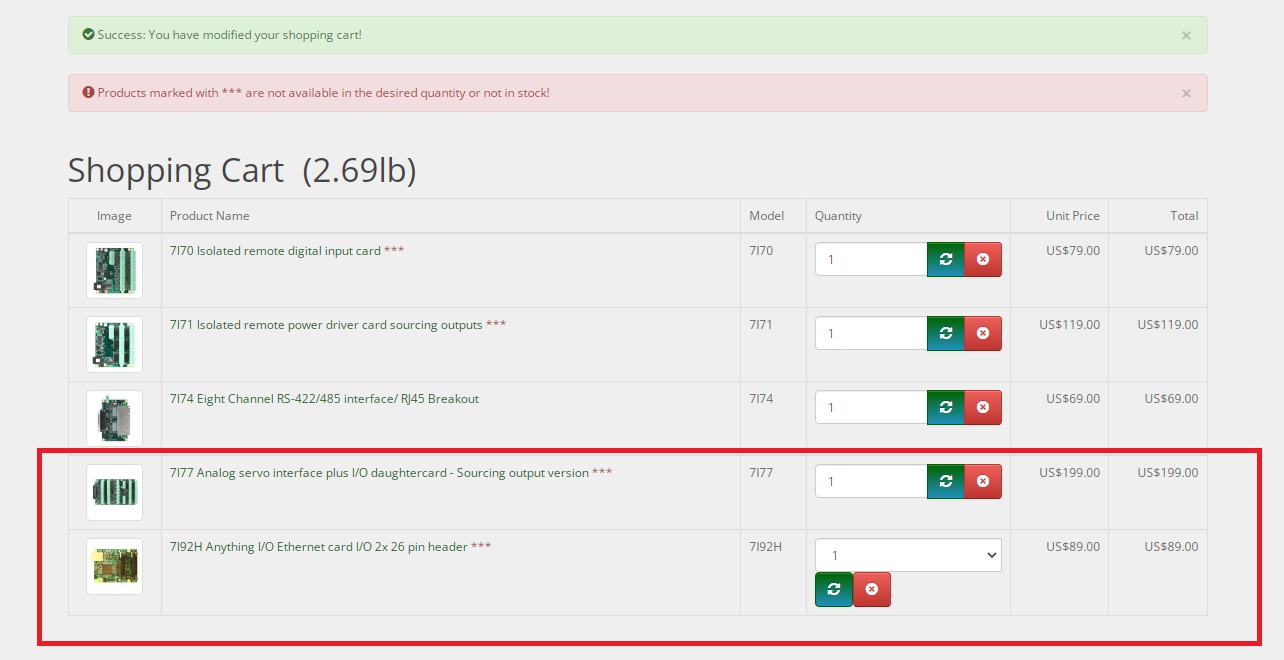The width and height of the screenshot is (1284, 660).
Task: Open 7I71 Isolated remote power driver card link
Action: click(x=326, y=325)
